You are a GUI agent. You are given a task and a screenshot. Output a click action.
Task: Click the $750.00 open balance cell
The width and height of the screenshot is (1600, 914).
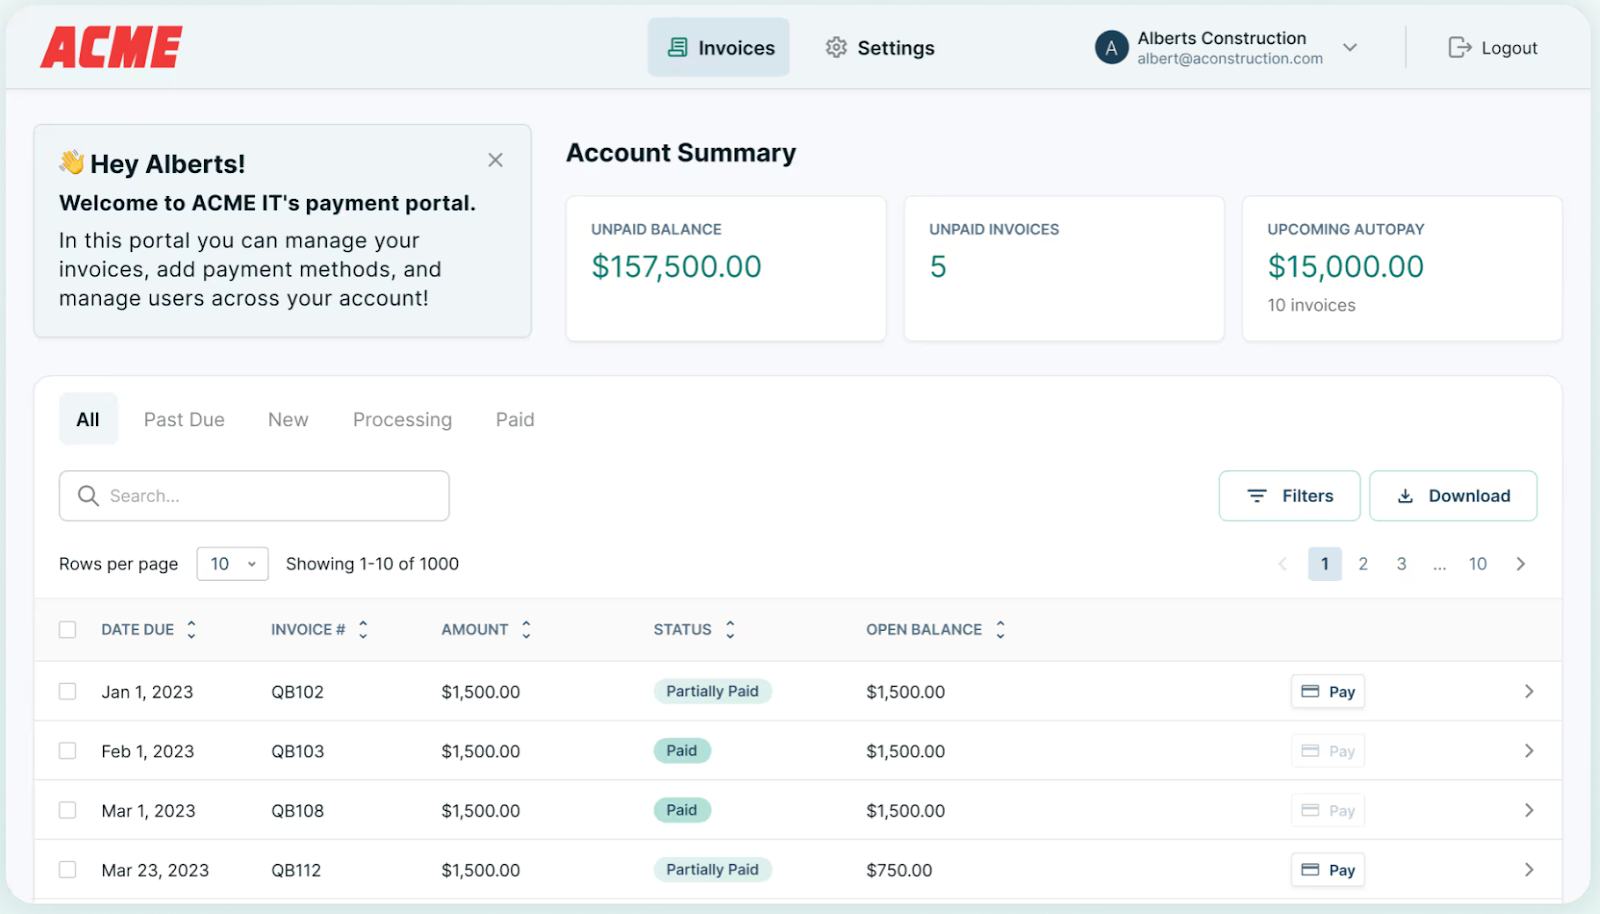(899, 870)
